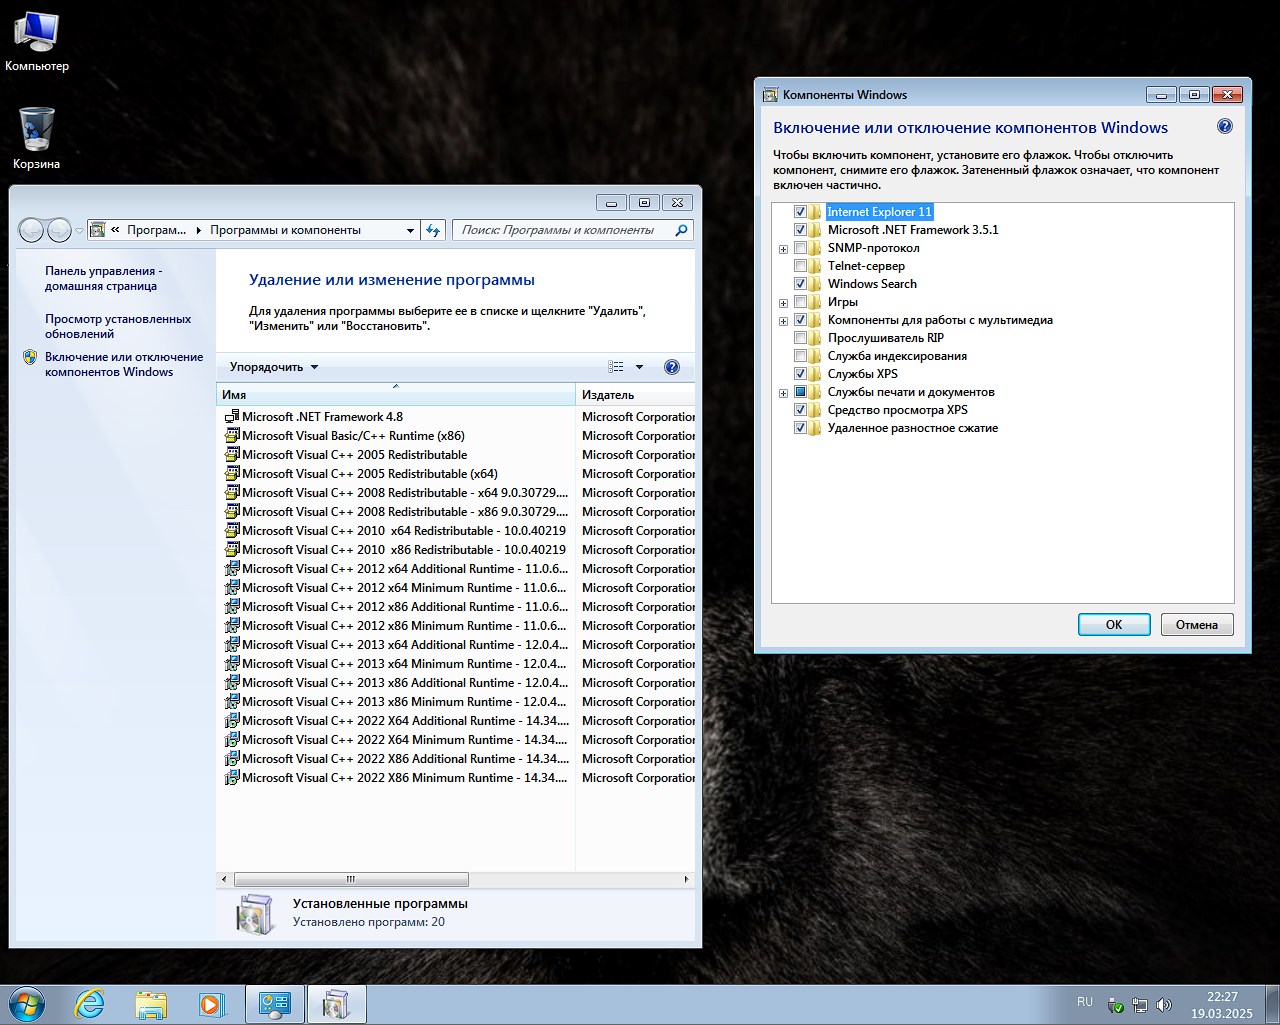Uncheck Microsoft .NET Framework 3.5.1 checkbox
1280x1025 pixels.
click(x=800, y=230)
